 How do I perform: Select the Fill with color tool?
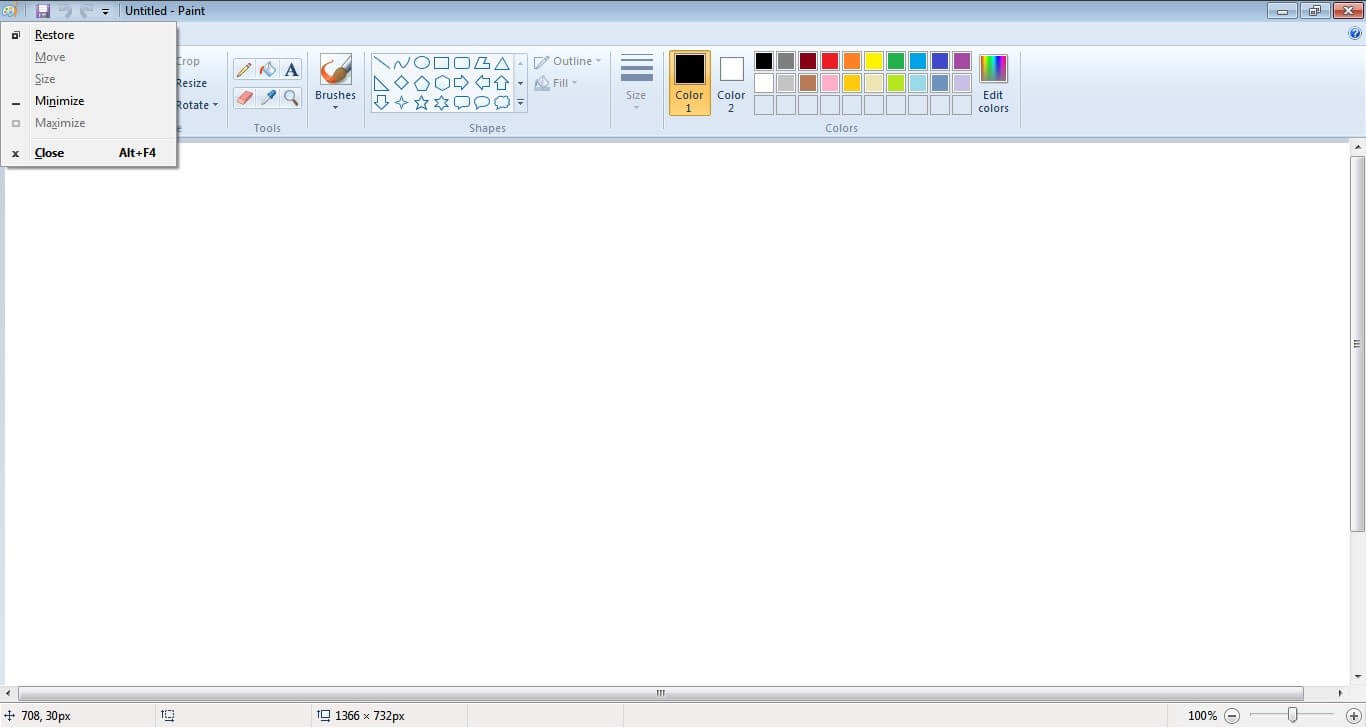tap(268, 69)
